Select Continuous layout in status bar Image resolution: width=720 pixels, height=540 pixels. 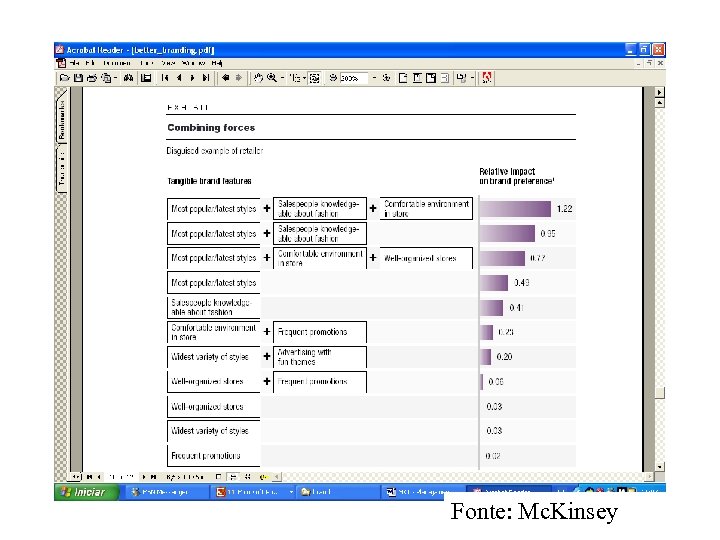click(x=233, y=477)
